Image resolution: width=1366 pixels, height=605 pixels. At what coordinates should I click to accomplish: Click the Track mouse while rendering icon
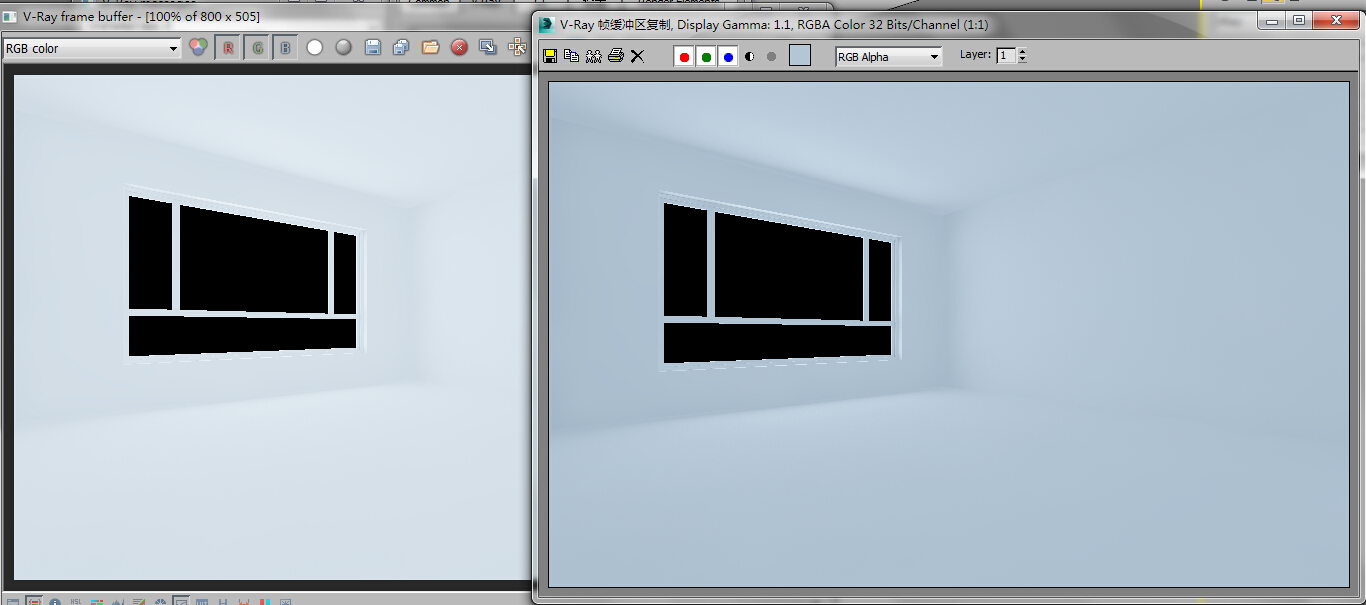(517, 47)
